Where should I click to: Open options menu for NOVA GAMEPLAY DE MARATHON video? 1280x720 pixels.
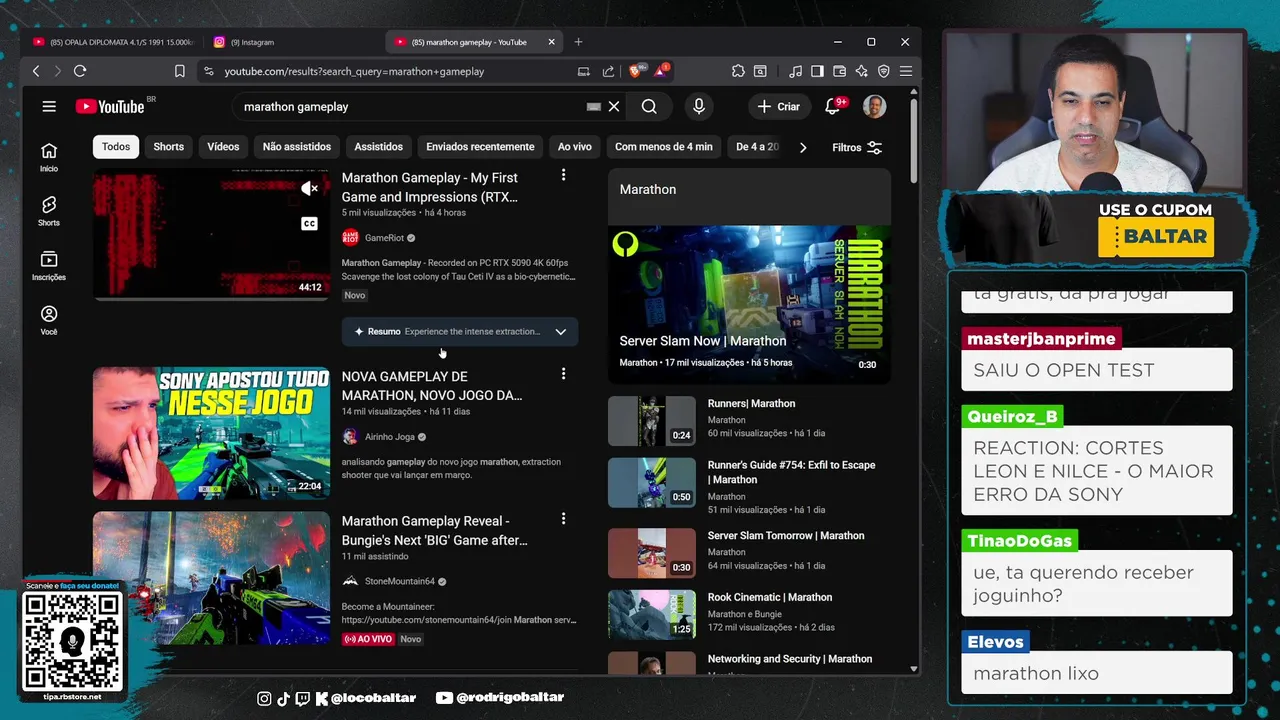[563, 374]
